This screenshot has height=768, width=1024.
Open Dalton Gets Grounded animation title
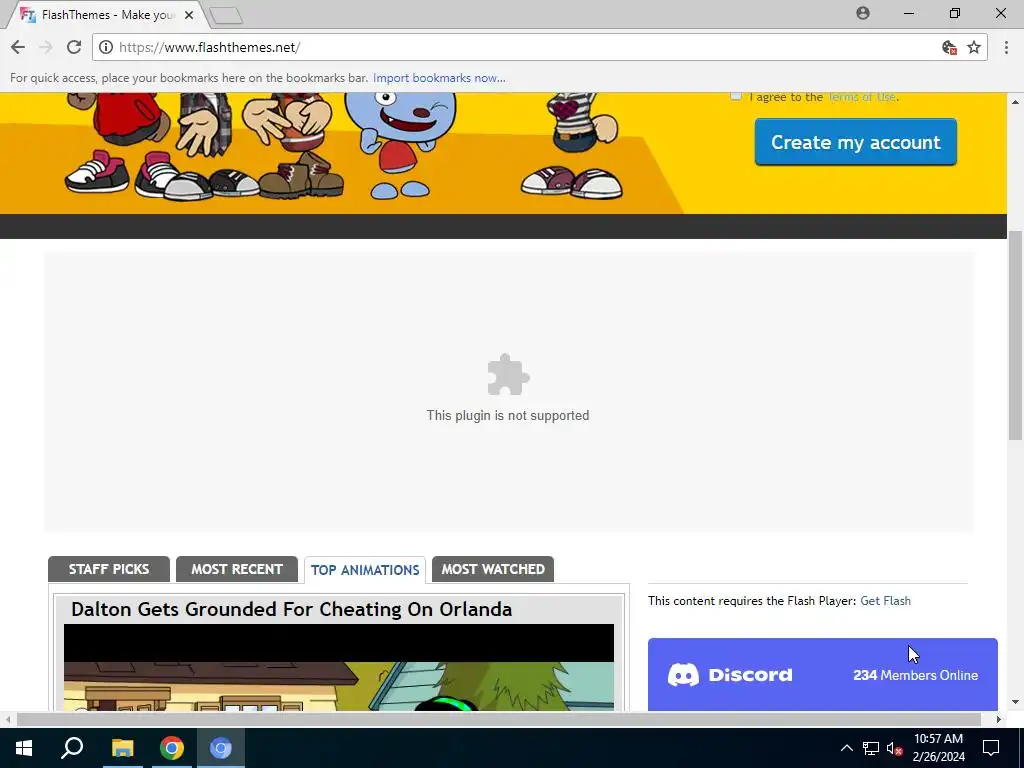[x=291, y=609]
